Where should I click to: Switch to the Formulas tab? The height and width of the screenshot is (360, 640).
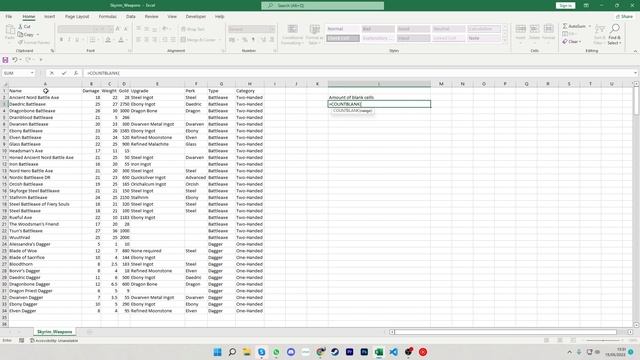[108, 16]
